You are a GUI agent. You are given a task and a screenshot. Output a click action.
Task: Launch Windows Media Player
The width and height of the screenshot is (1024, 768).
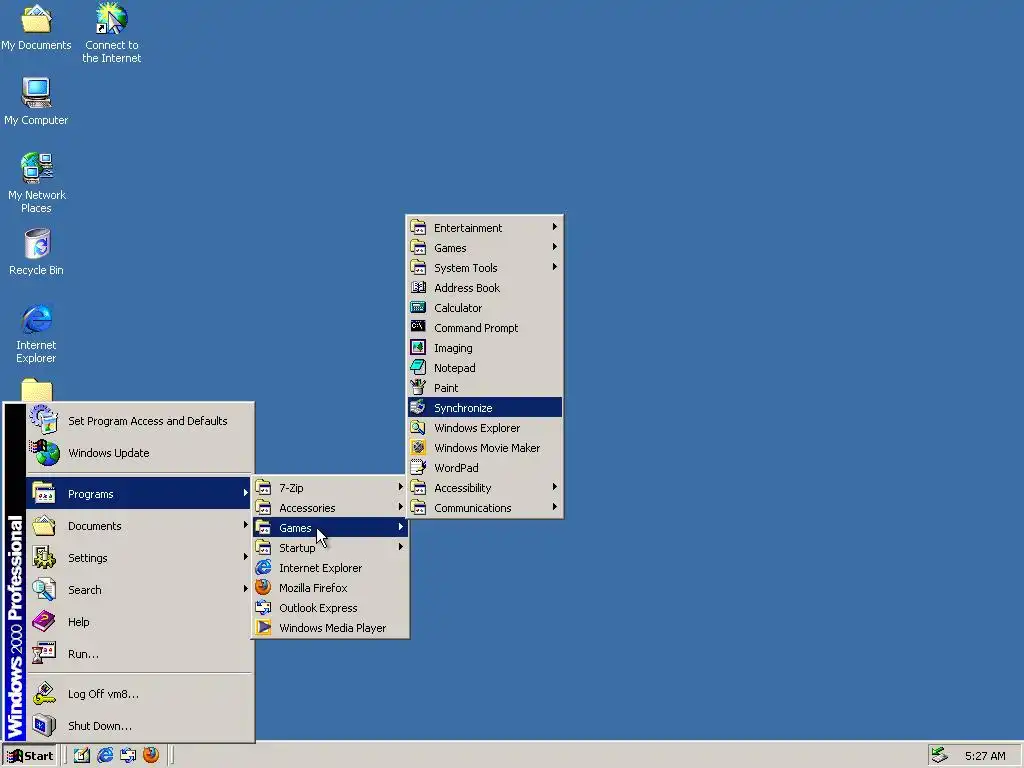coord(330,628)
